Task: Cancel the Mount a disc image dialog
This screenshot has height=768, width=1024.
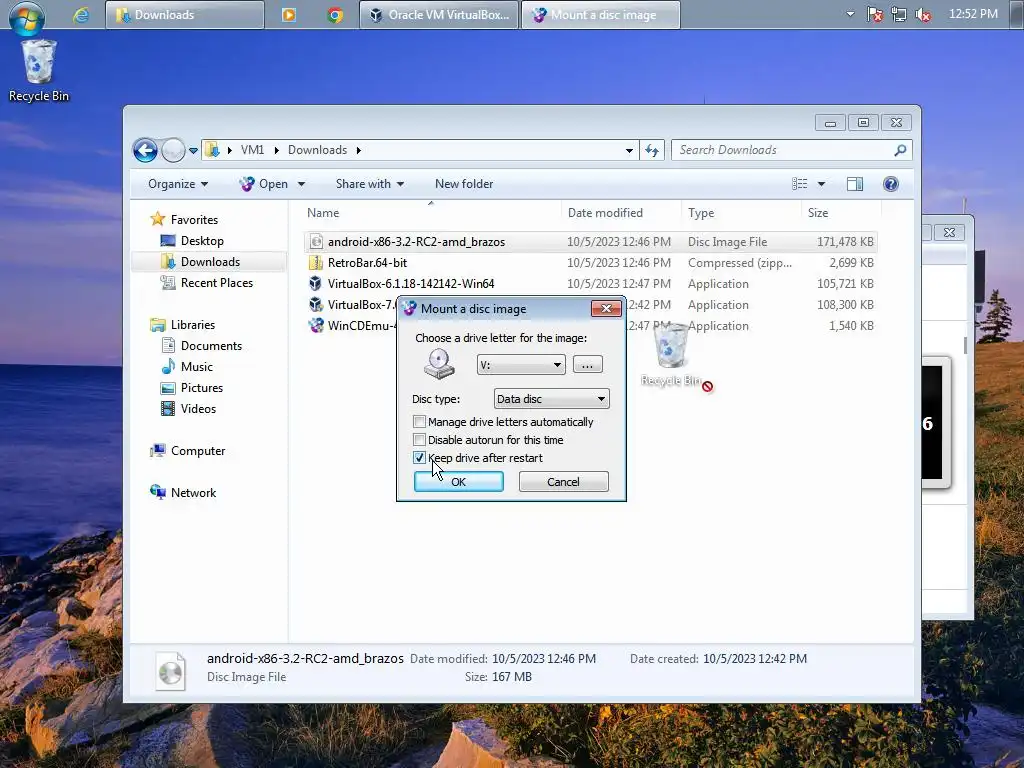Action: click(x=564, y=482)
